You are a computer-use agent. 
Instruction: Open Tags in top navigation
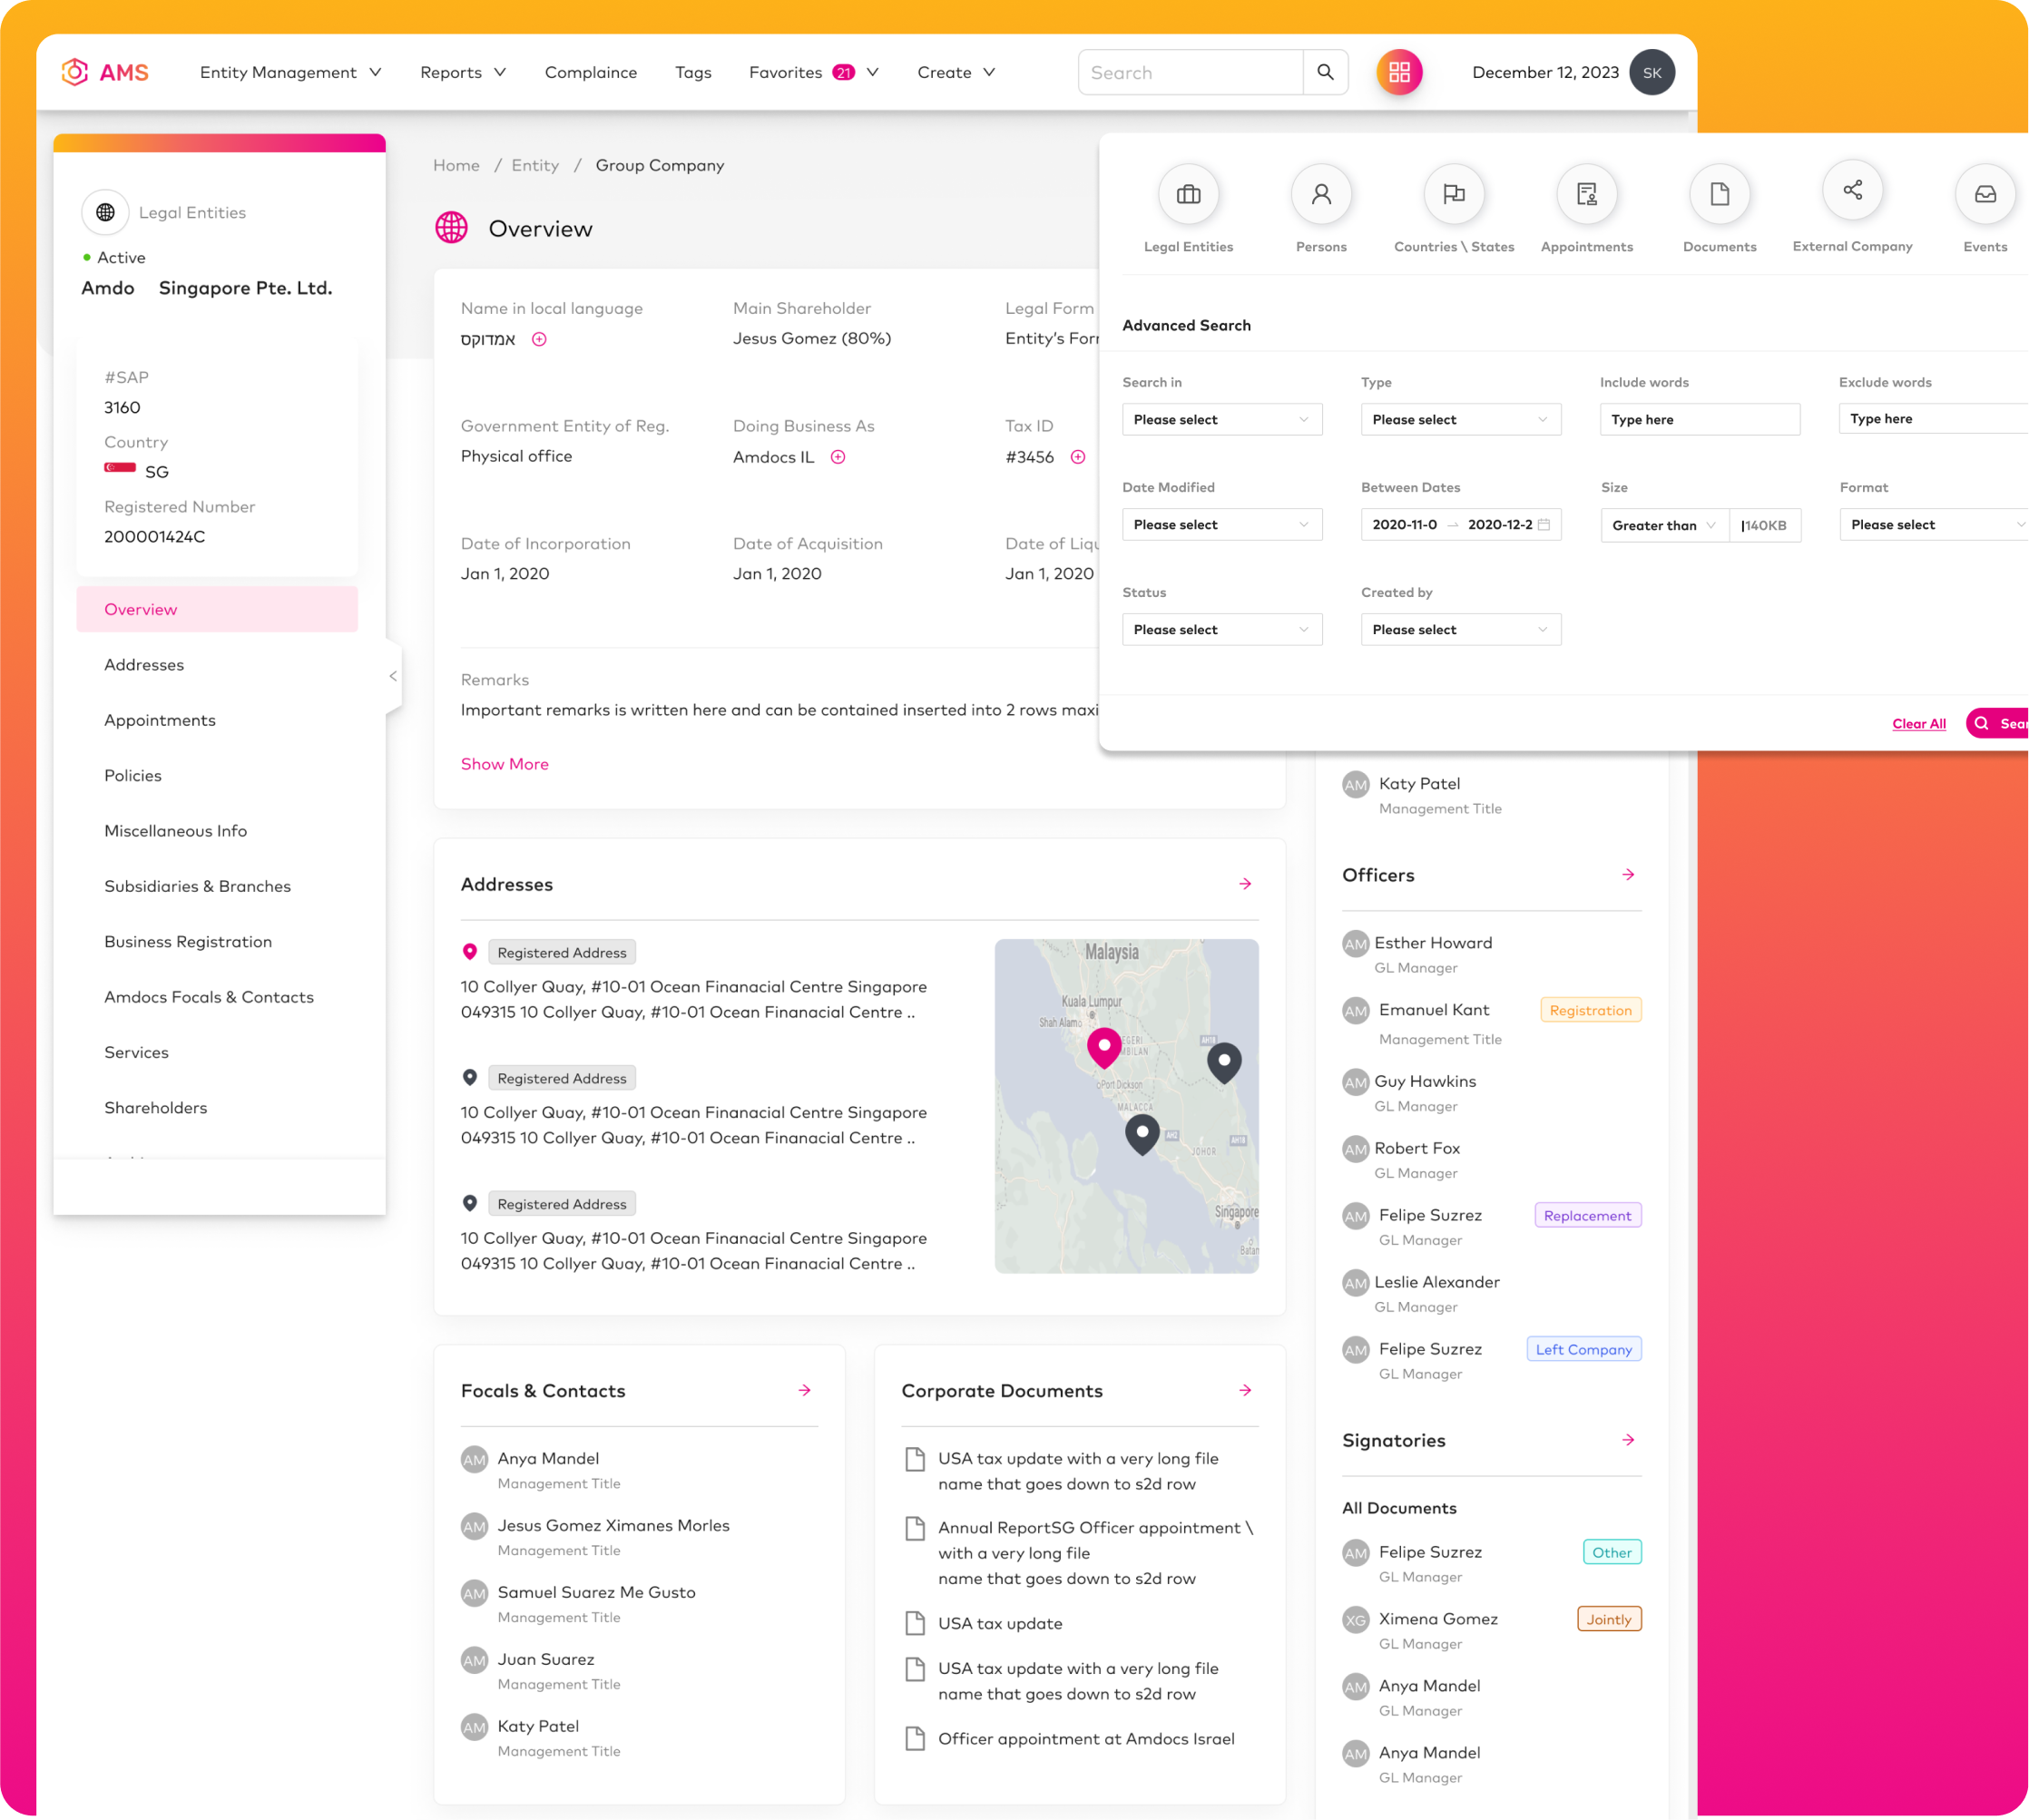pyautogui.click(x=693, y=72)
